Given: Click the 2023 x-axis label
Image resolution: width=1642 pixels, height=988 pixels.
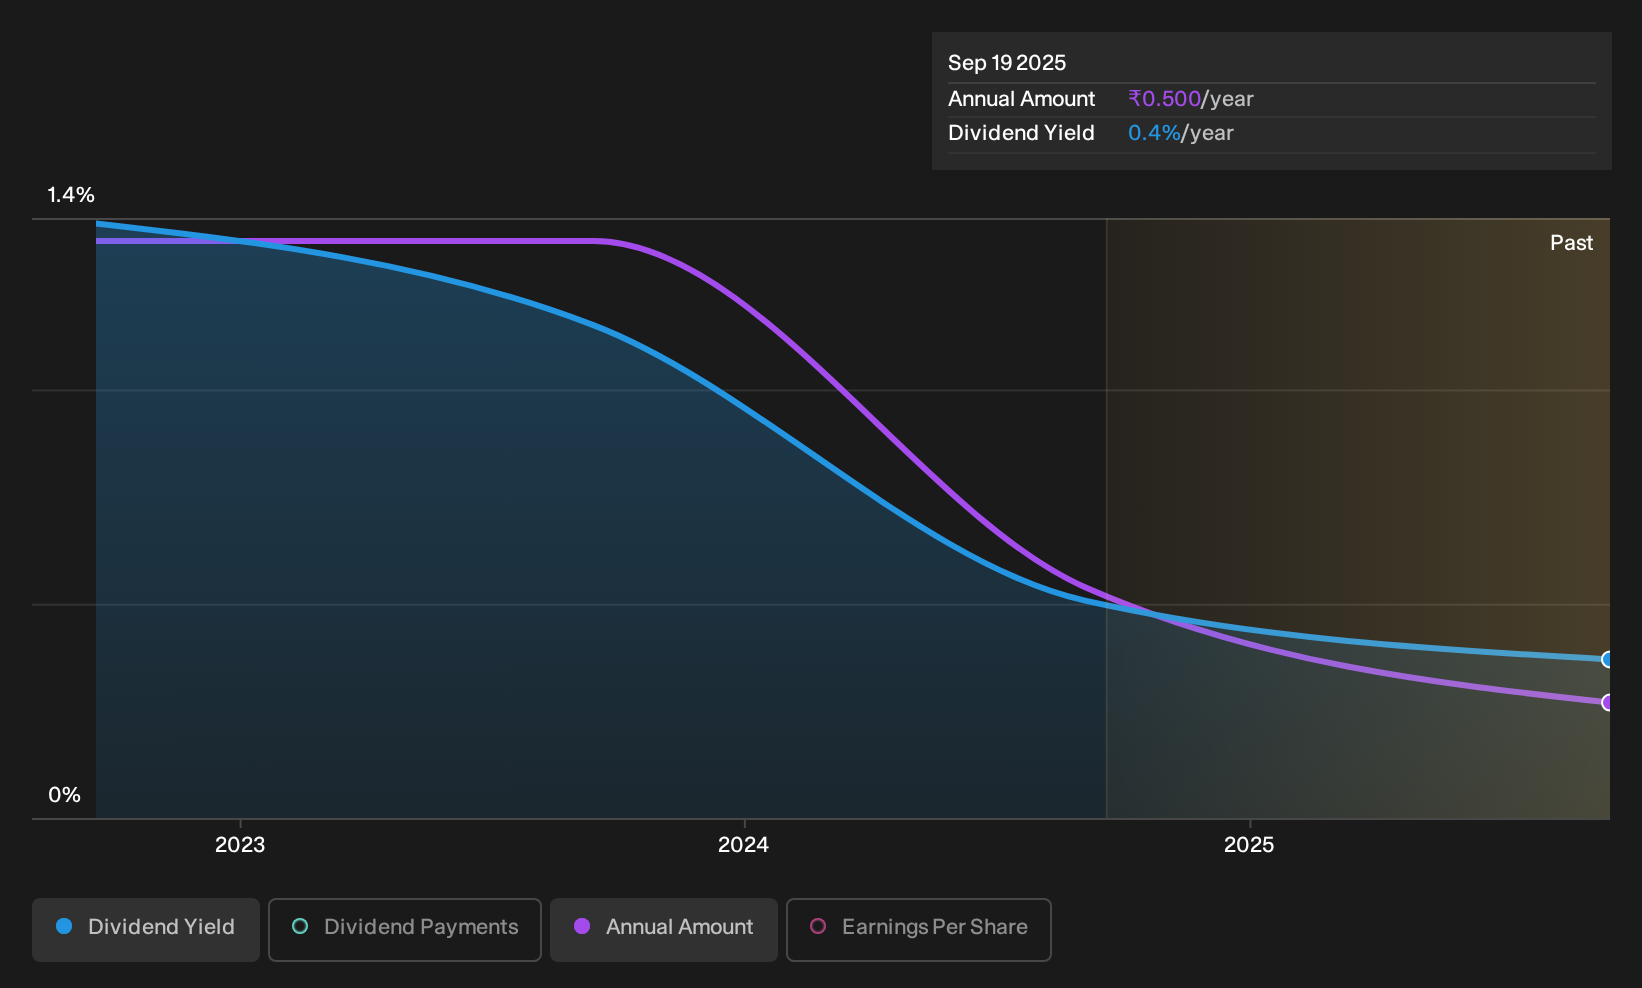Looking at the screenshot, I should click(240, 845).
